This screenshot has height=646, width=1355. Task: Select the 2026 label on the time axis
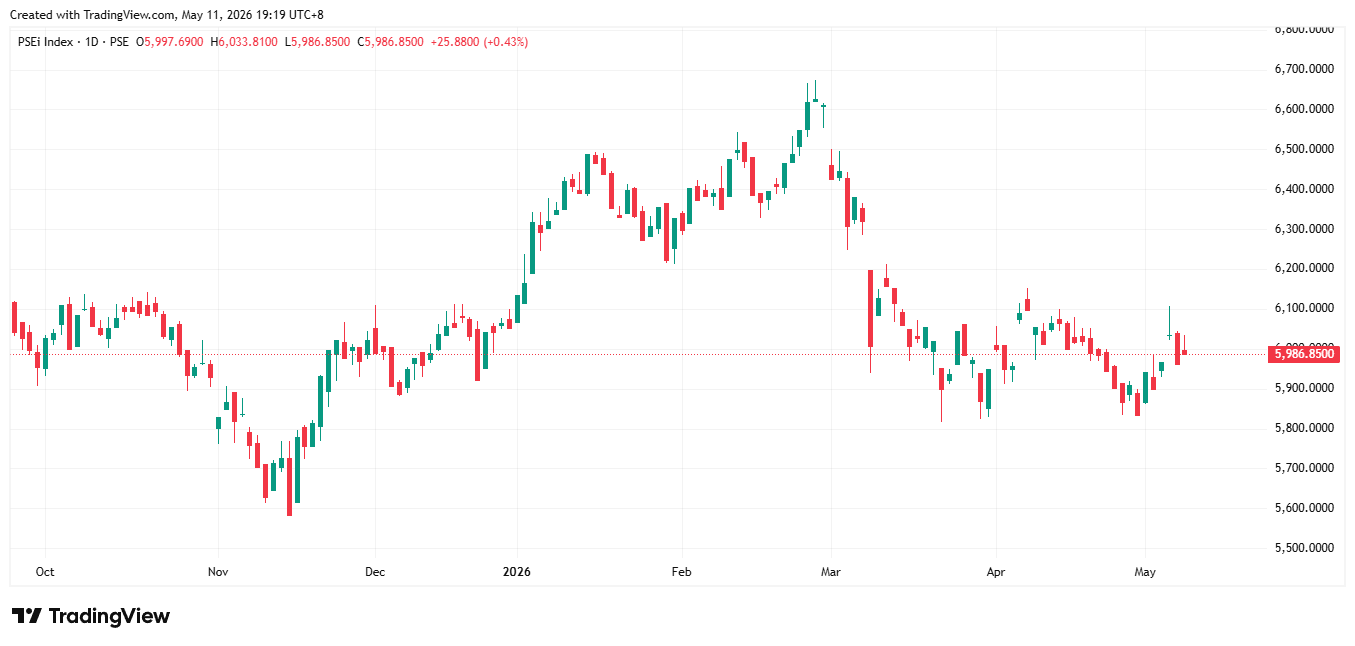coord(517,572)
